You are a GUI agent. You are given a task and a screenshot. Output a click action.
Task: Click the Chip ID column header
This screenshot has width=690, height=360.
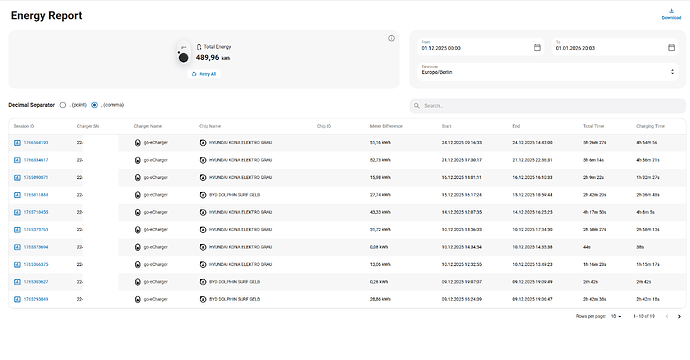click(x=324, y=126)
